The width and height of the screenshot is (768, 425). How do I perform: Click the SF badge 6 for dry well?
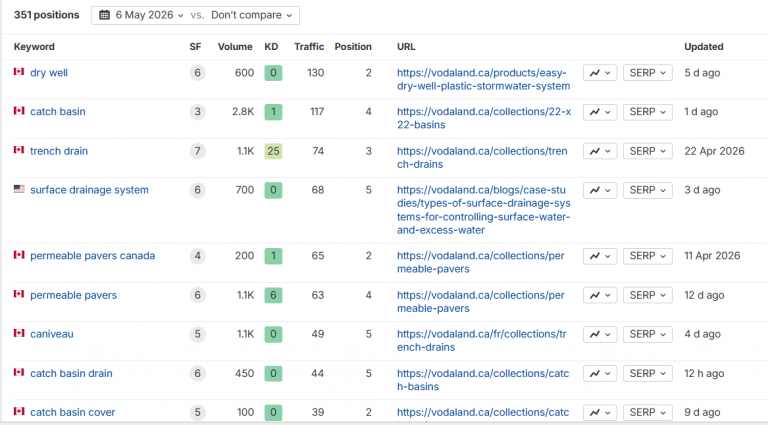pos(197,73)
